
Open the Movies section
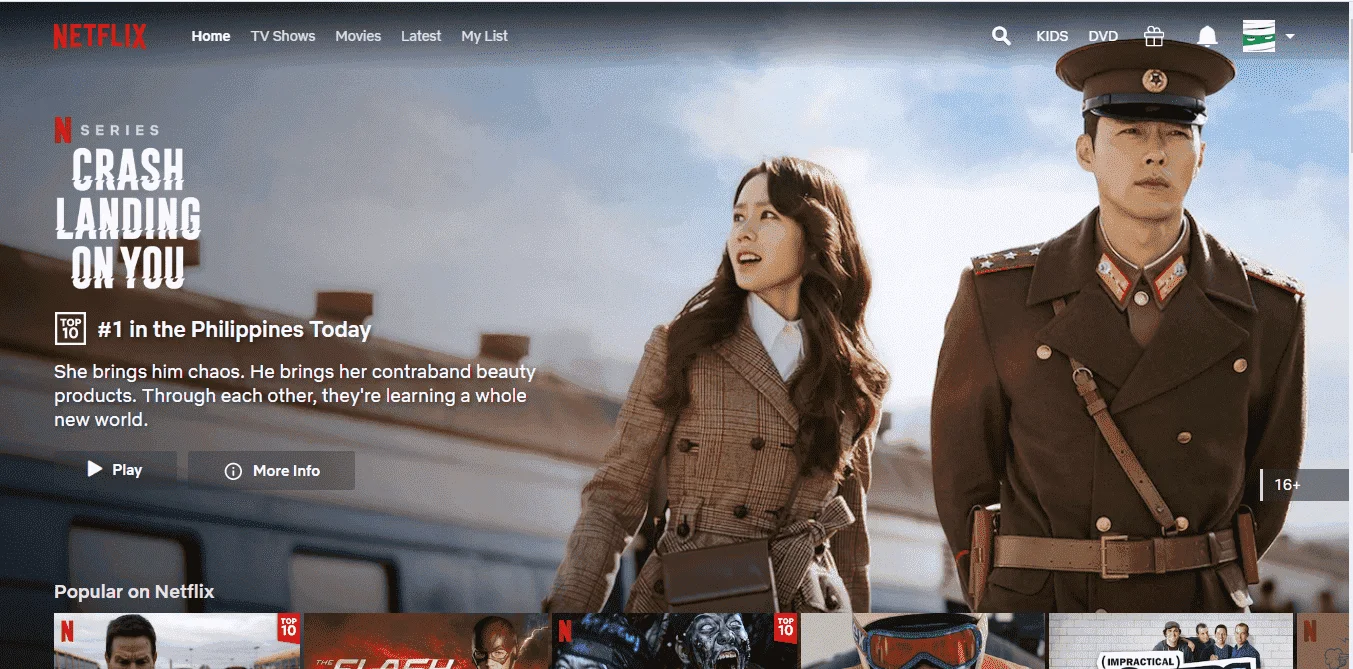(x=358, y=36)
